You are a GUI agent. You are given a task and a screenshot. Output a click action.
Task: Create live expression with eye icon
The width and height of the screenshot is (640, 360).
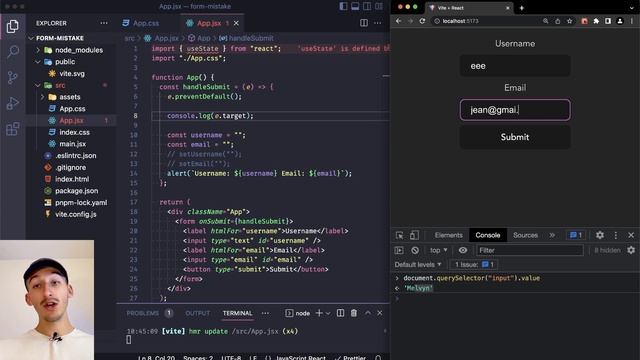pyautogui.click(x=462, y=250)
